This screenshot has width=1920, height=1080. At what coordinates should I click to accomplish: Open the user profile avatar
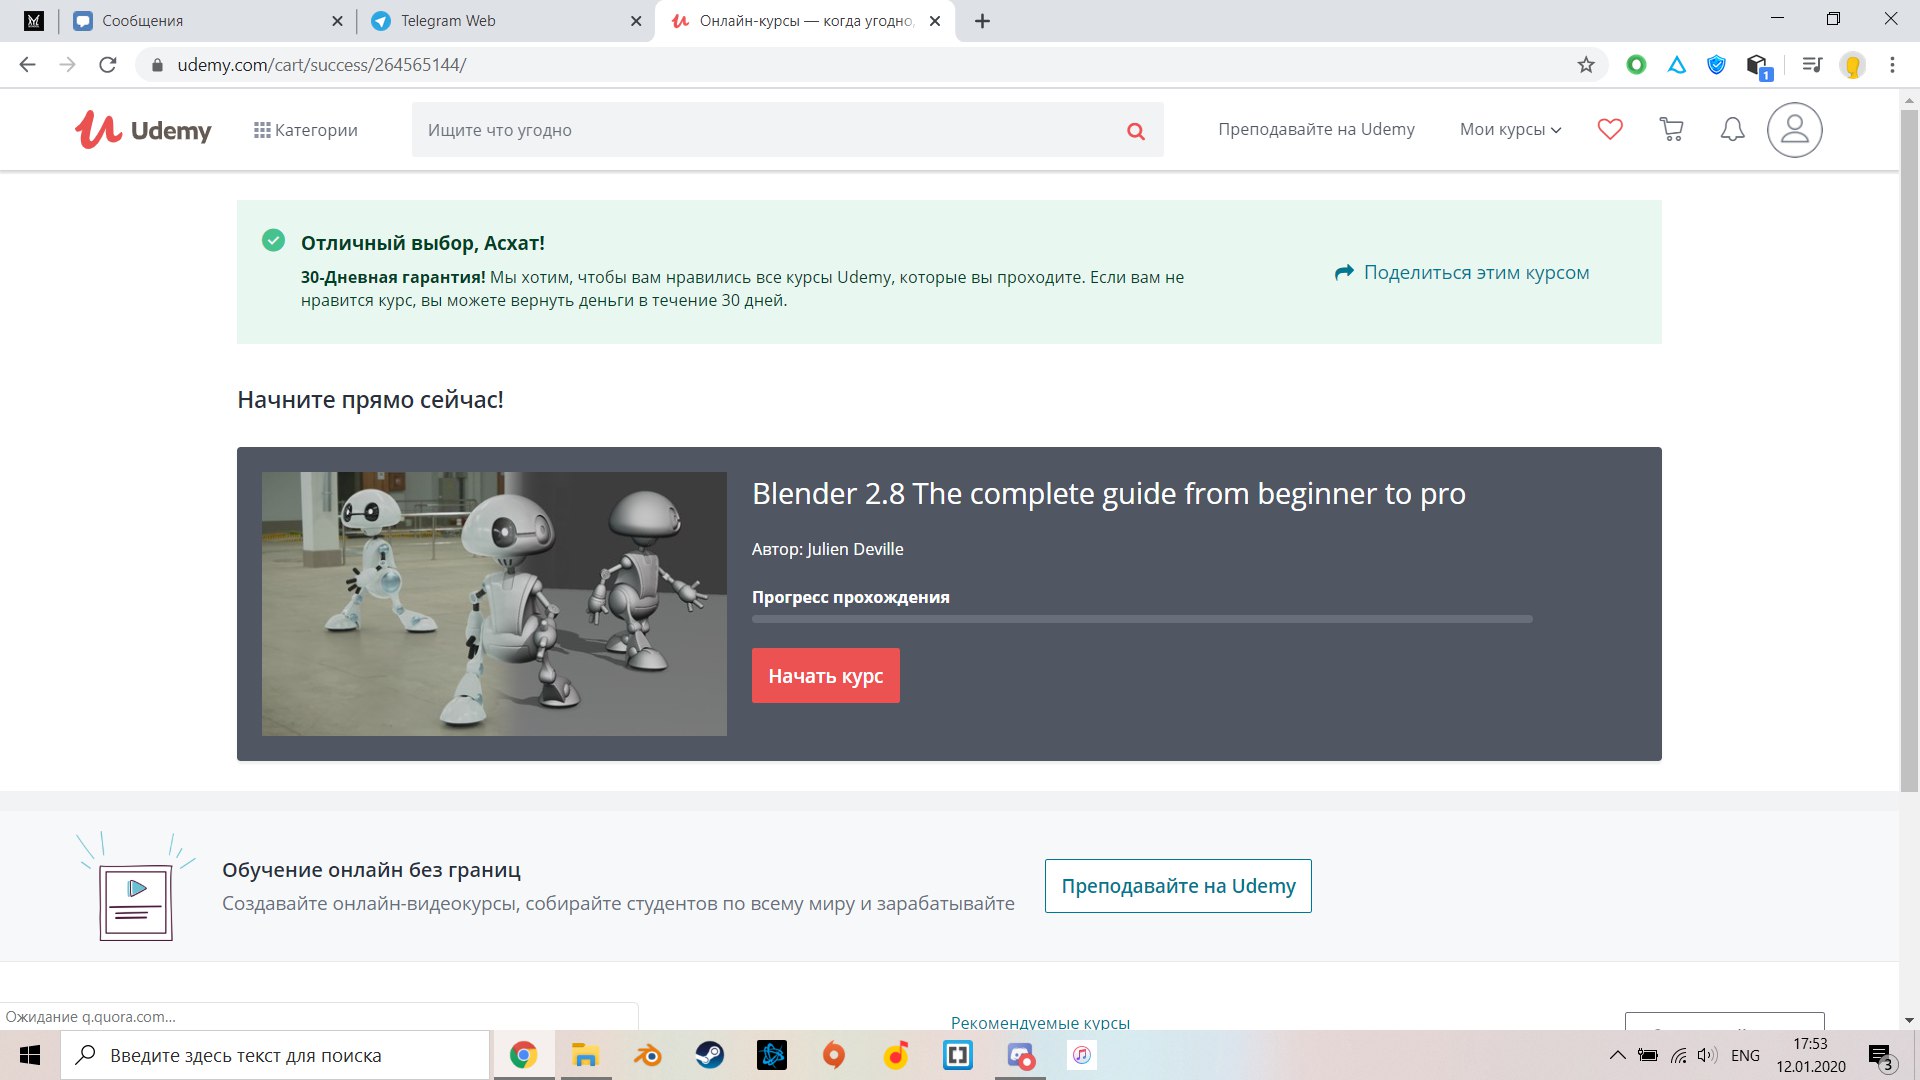[1794, 130]
